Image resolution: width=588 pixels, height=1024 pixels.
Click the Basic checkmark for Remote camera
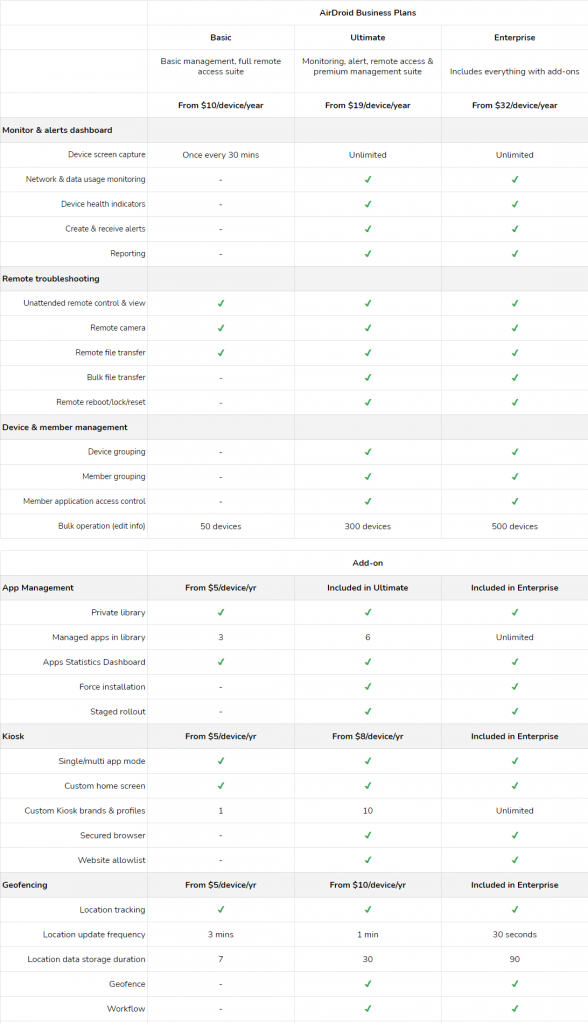coord(221,328)
